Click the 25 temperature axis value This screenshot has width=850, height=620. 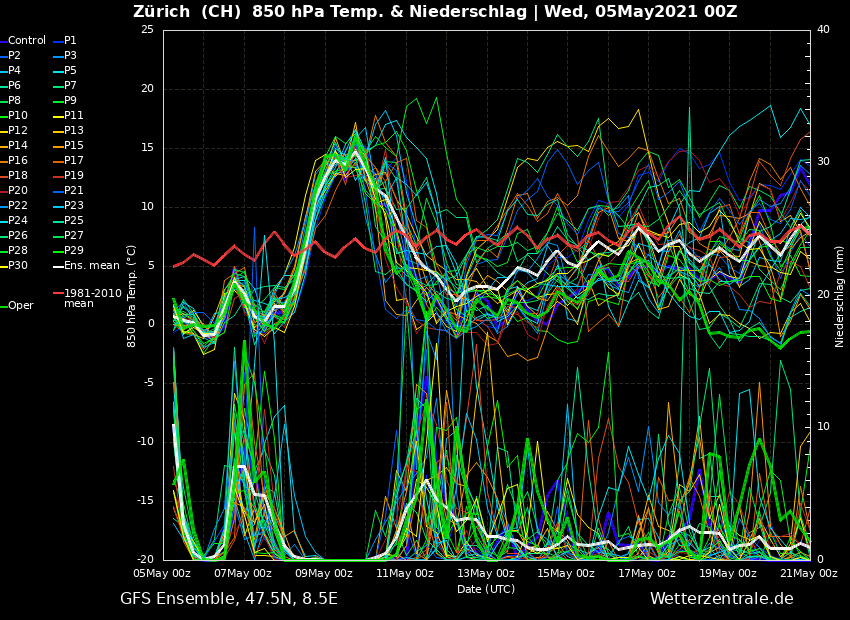(147, 30)
